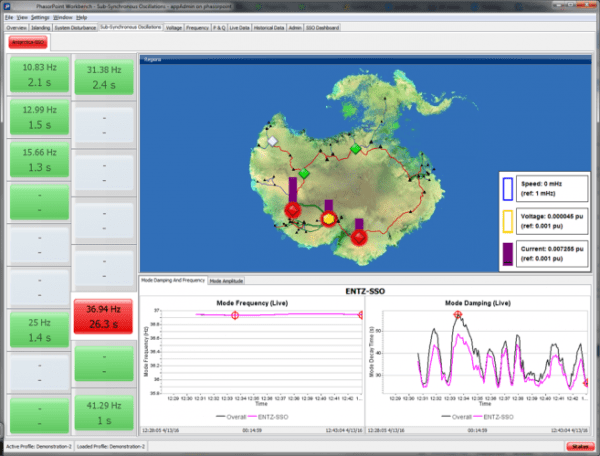
Task: Click the Speed: 0 mHz legend box
Action: [552, 188]
